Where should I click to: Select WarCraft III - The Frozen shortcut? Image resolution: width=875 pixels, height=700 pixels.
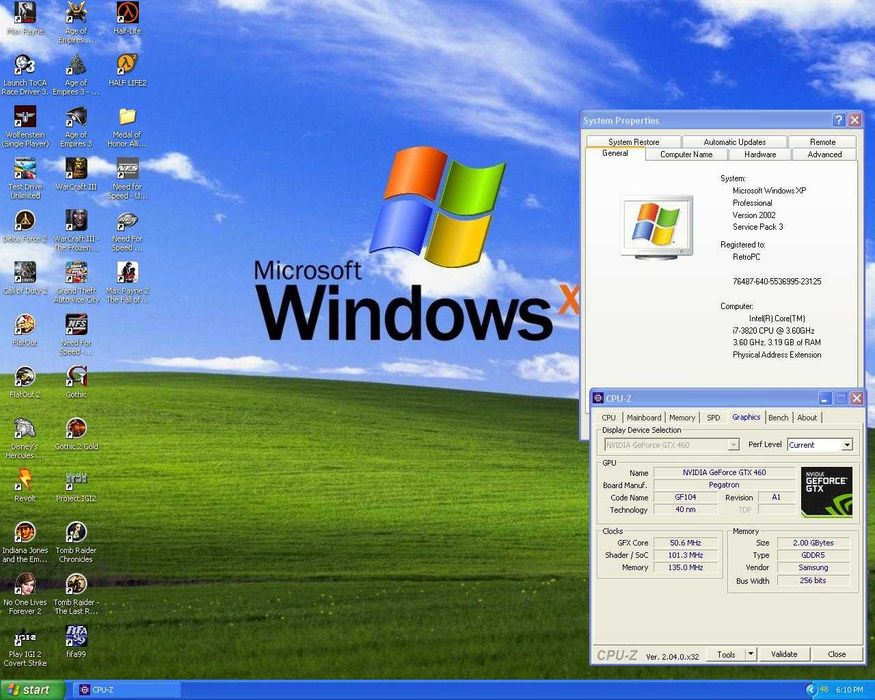pyautogui.click(x=76, y=231)
